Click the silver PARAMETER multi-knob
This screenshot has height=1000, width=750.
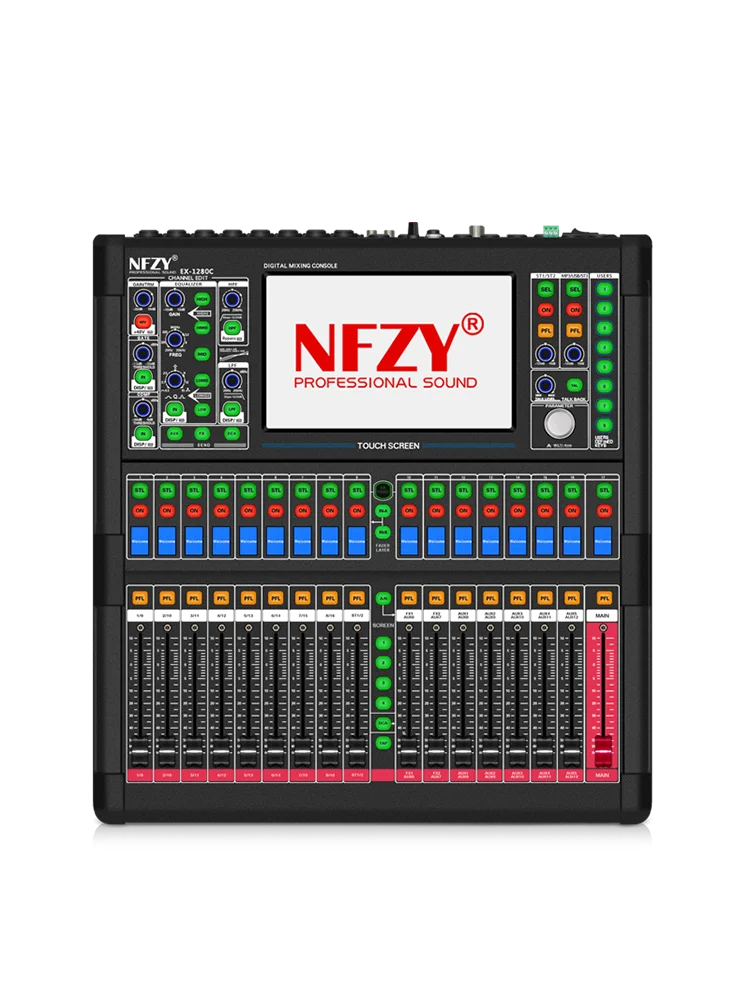tap(559, 423)
